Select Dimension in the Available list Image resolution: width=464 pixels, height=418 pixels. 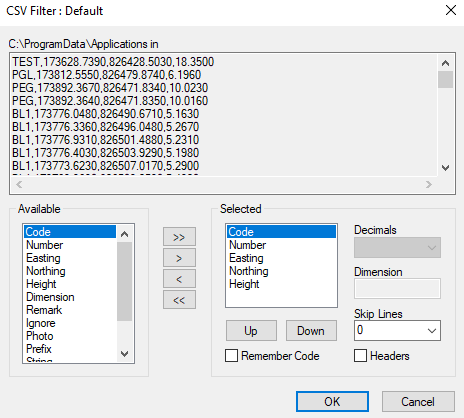[70, 297]
